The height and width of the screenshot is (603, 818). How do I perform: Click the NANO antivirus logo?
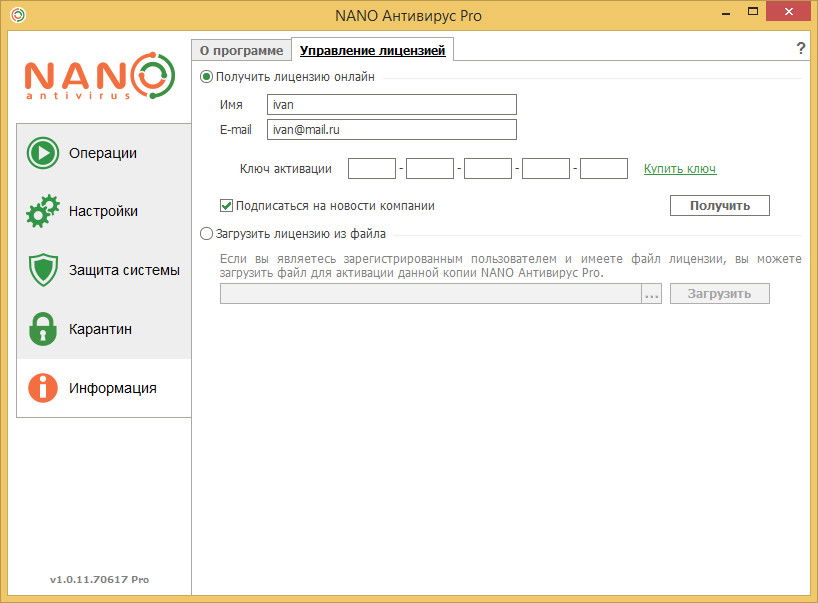[x=100, y=76]
